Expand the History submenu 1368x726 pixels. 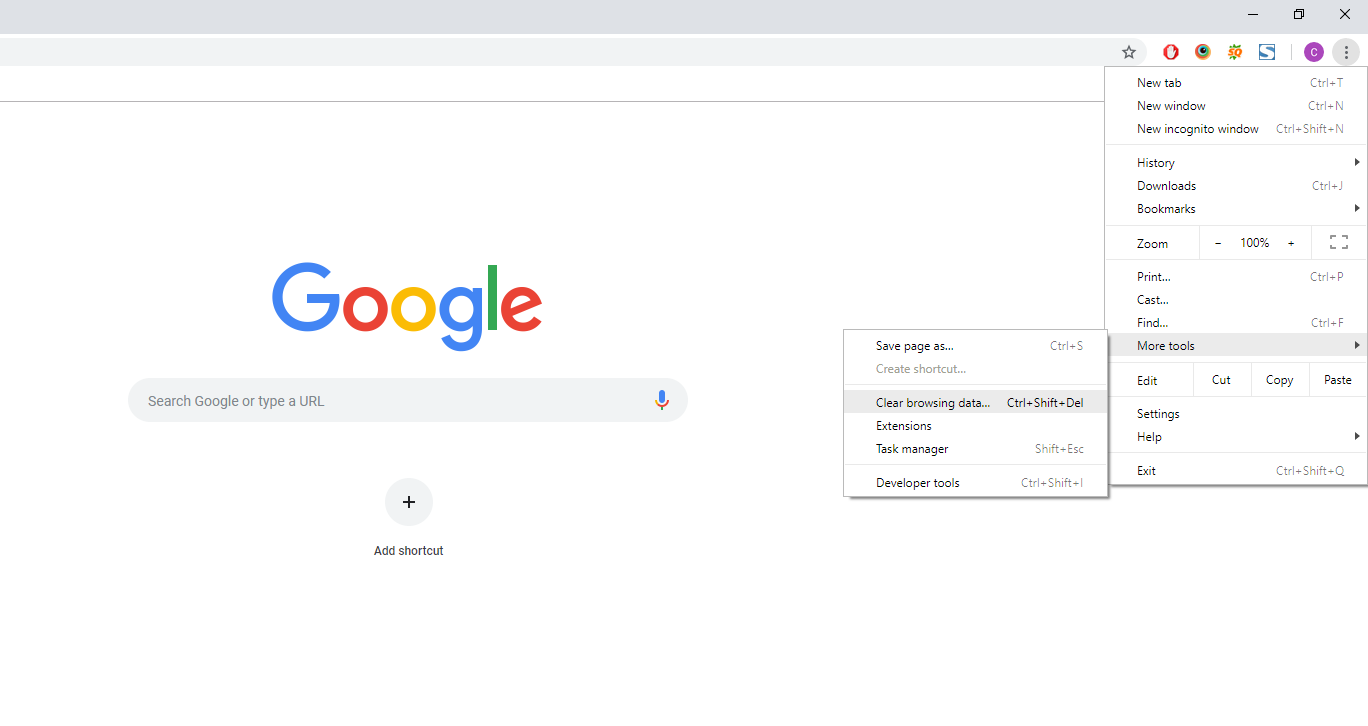tap(1236, 162)
